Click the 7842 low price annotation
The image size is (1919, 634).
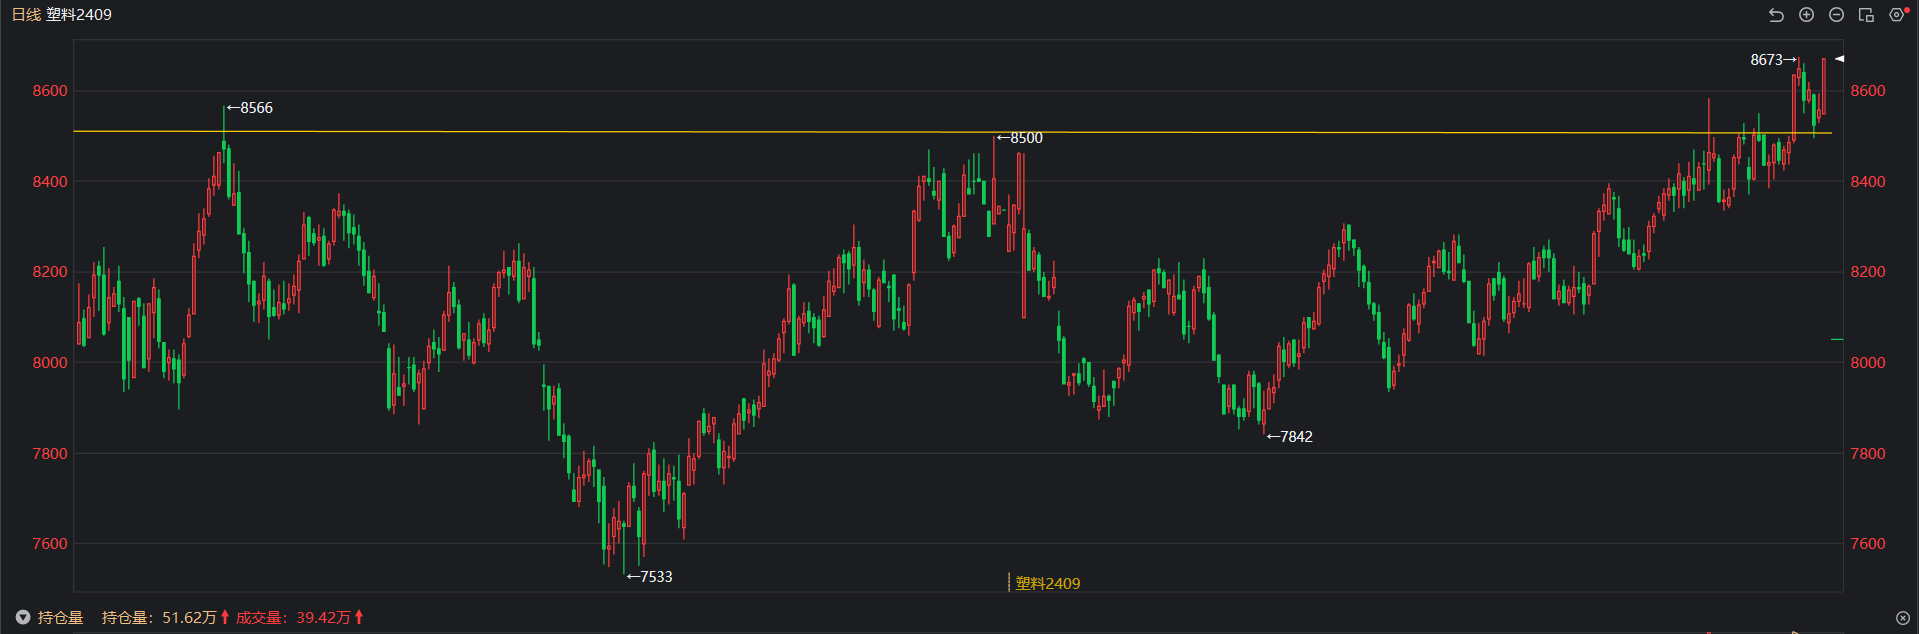tap(1290, 437)
